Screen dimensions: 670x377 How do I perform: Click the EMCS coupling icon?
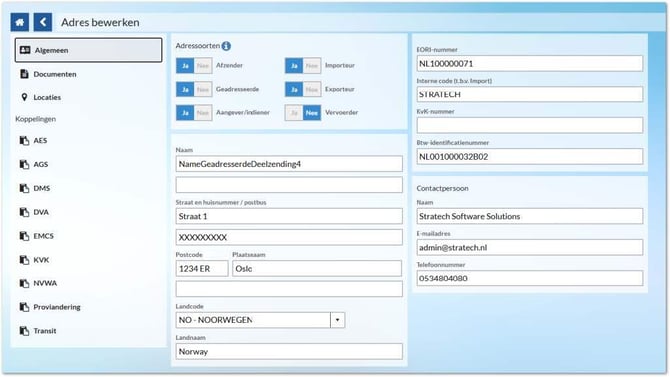tap(24, 236)
